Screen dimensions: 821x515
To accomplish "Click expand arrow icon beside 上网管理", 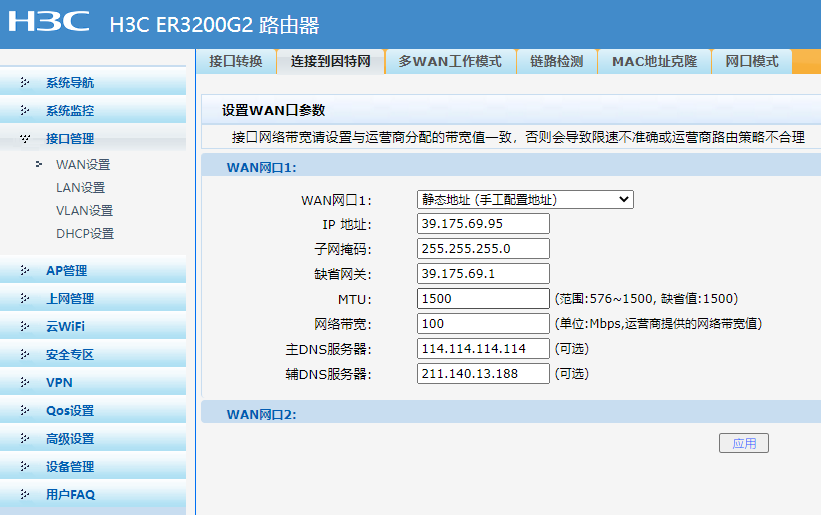I will click(x=25, y=298).
